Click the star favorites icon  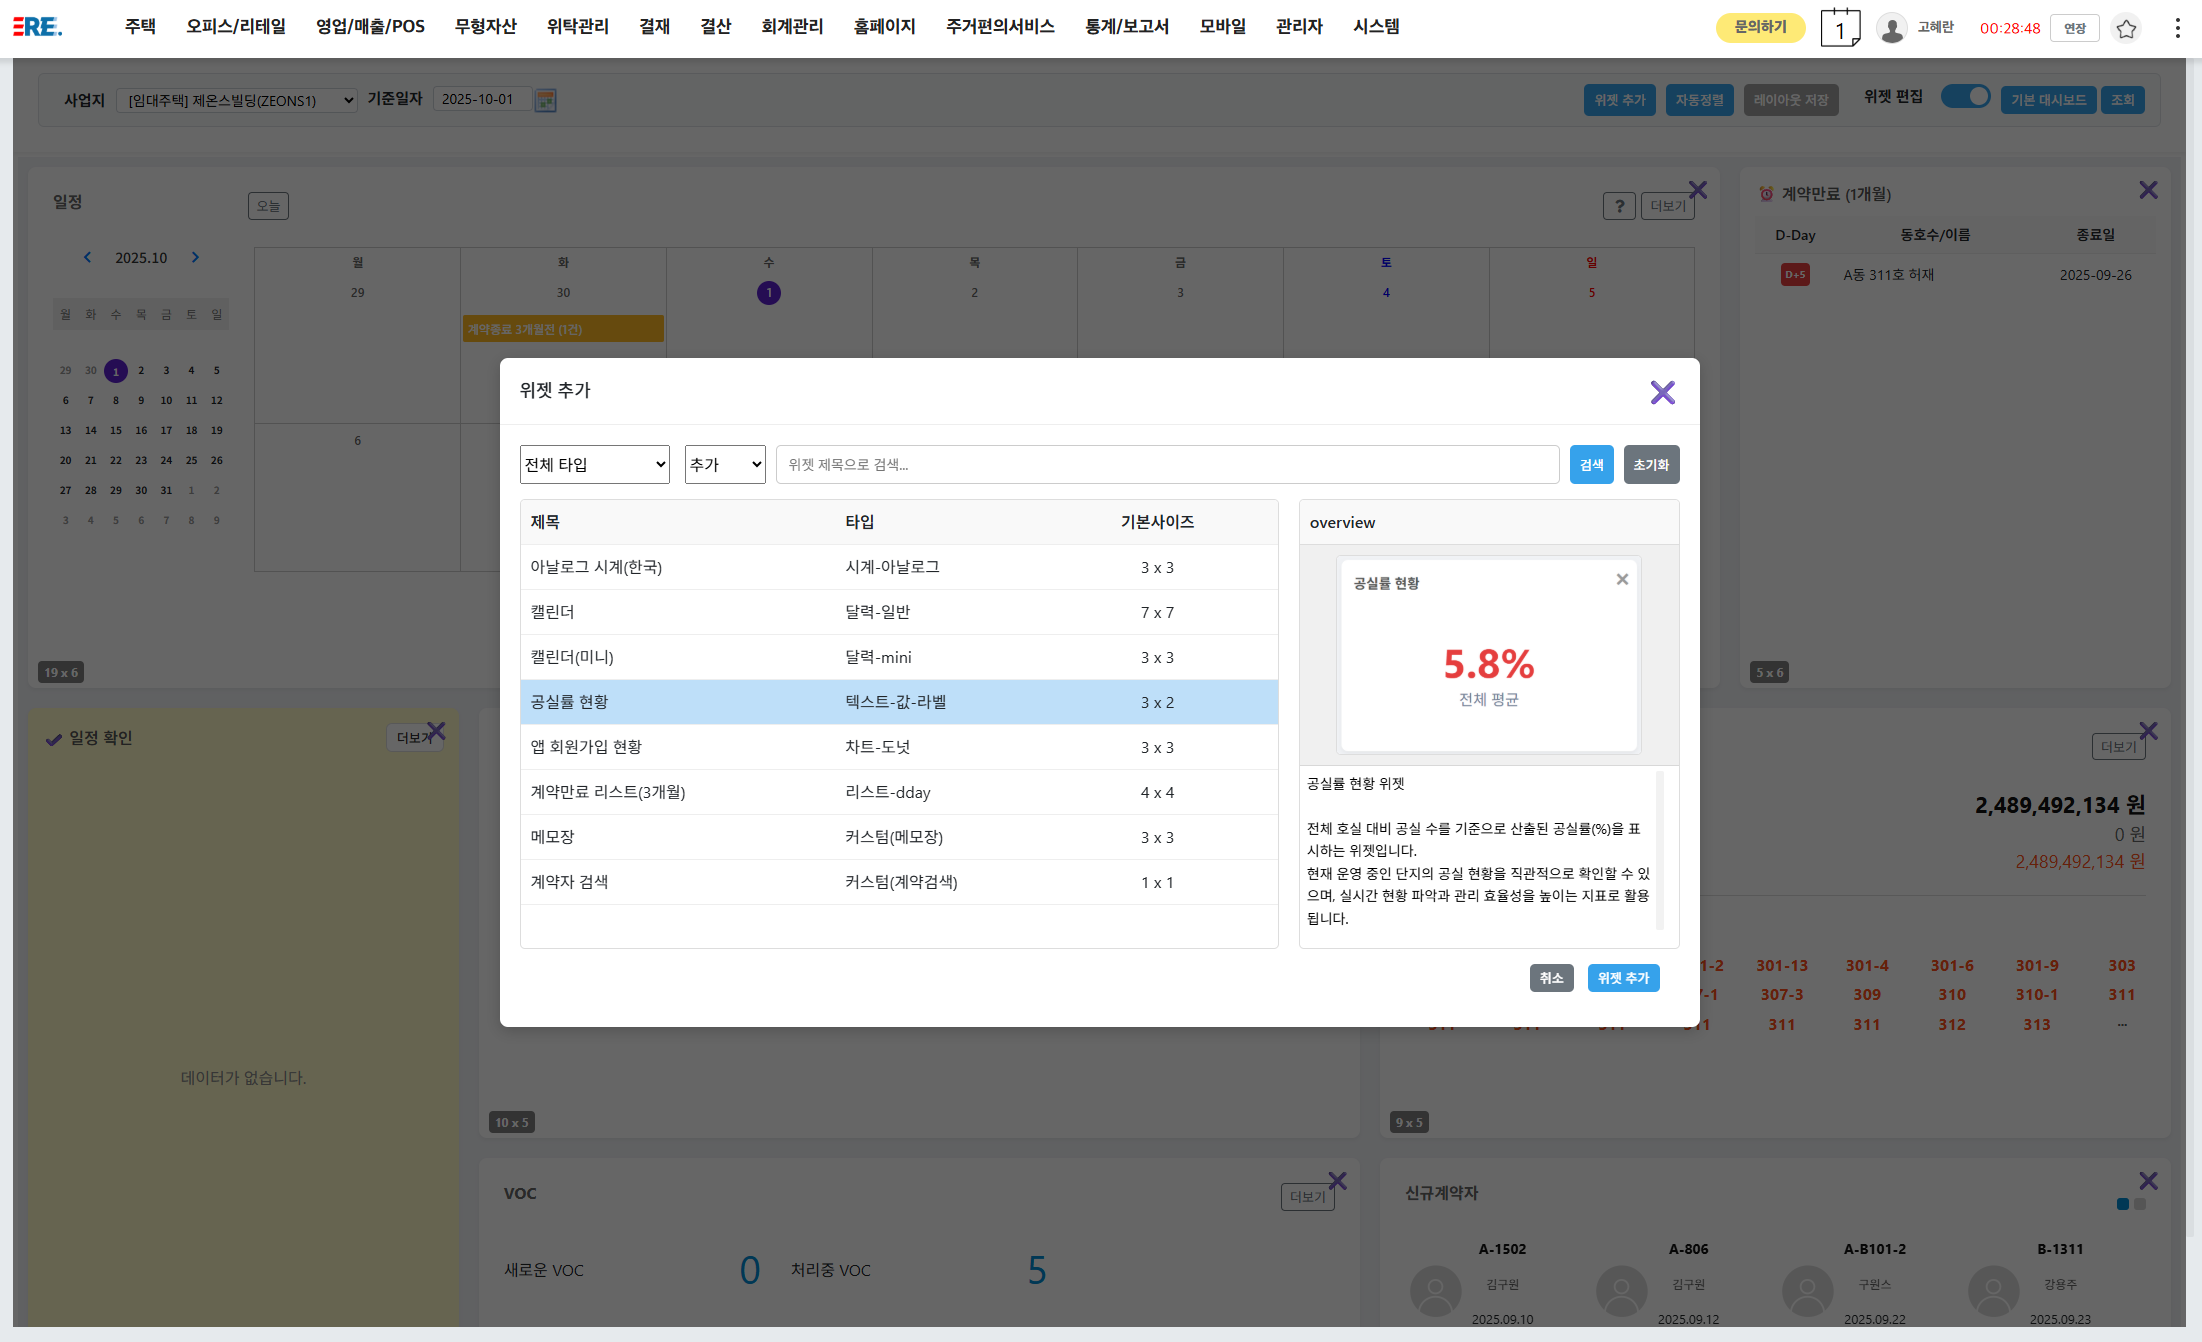(2126, 28)
